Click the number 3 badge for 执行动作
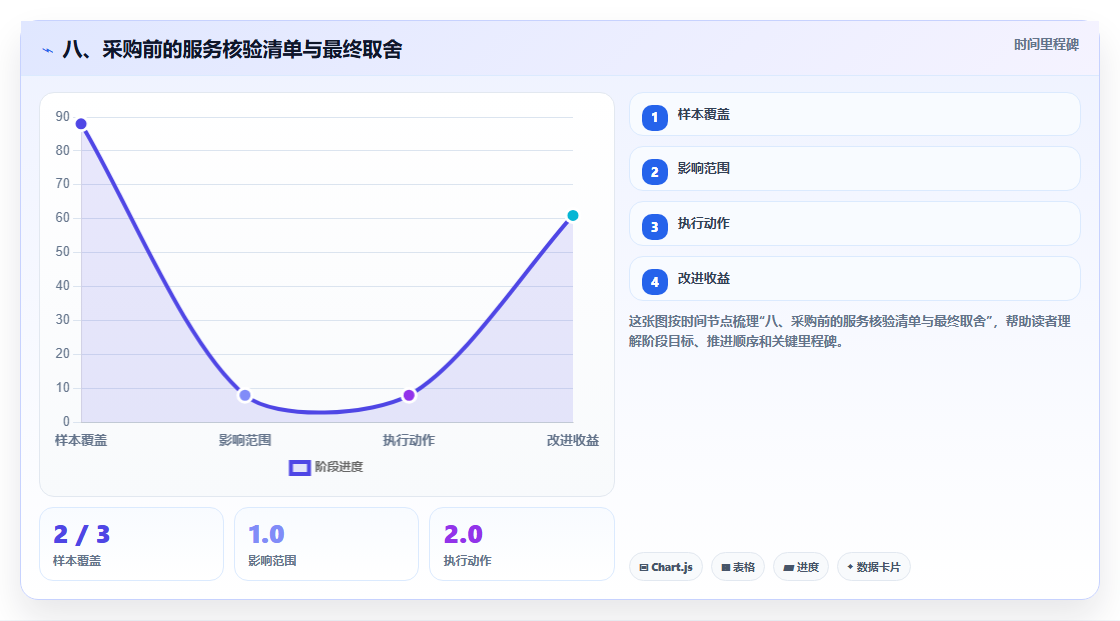The image size is (1120, 621). 654,227
